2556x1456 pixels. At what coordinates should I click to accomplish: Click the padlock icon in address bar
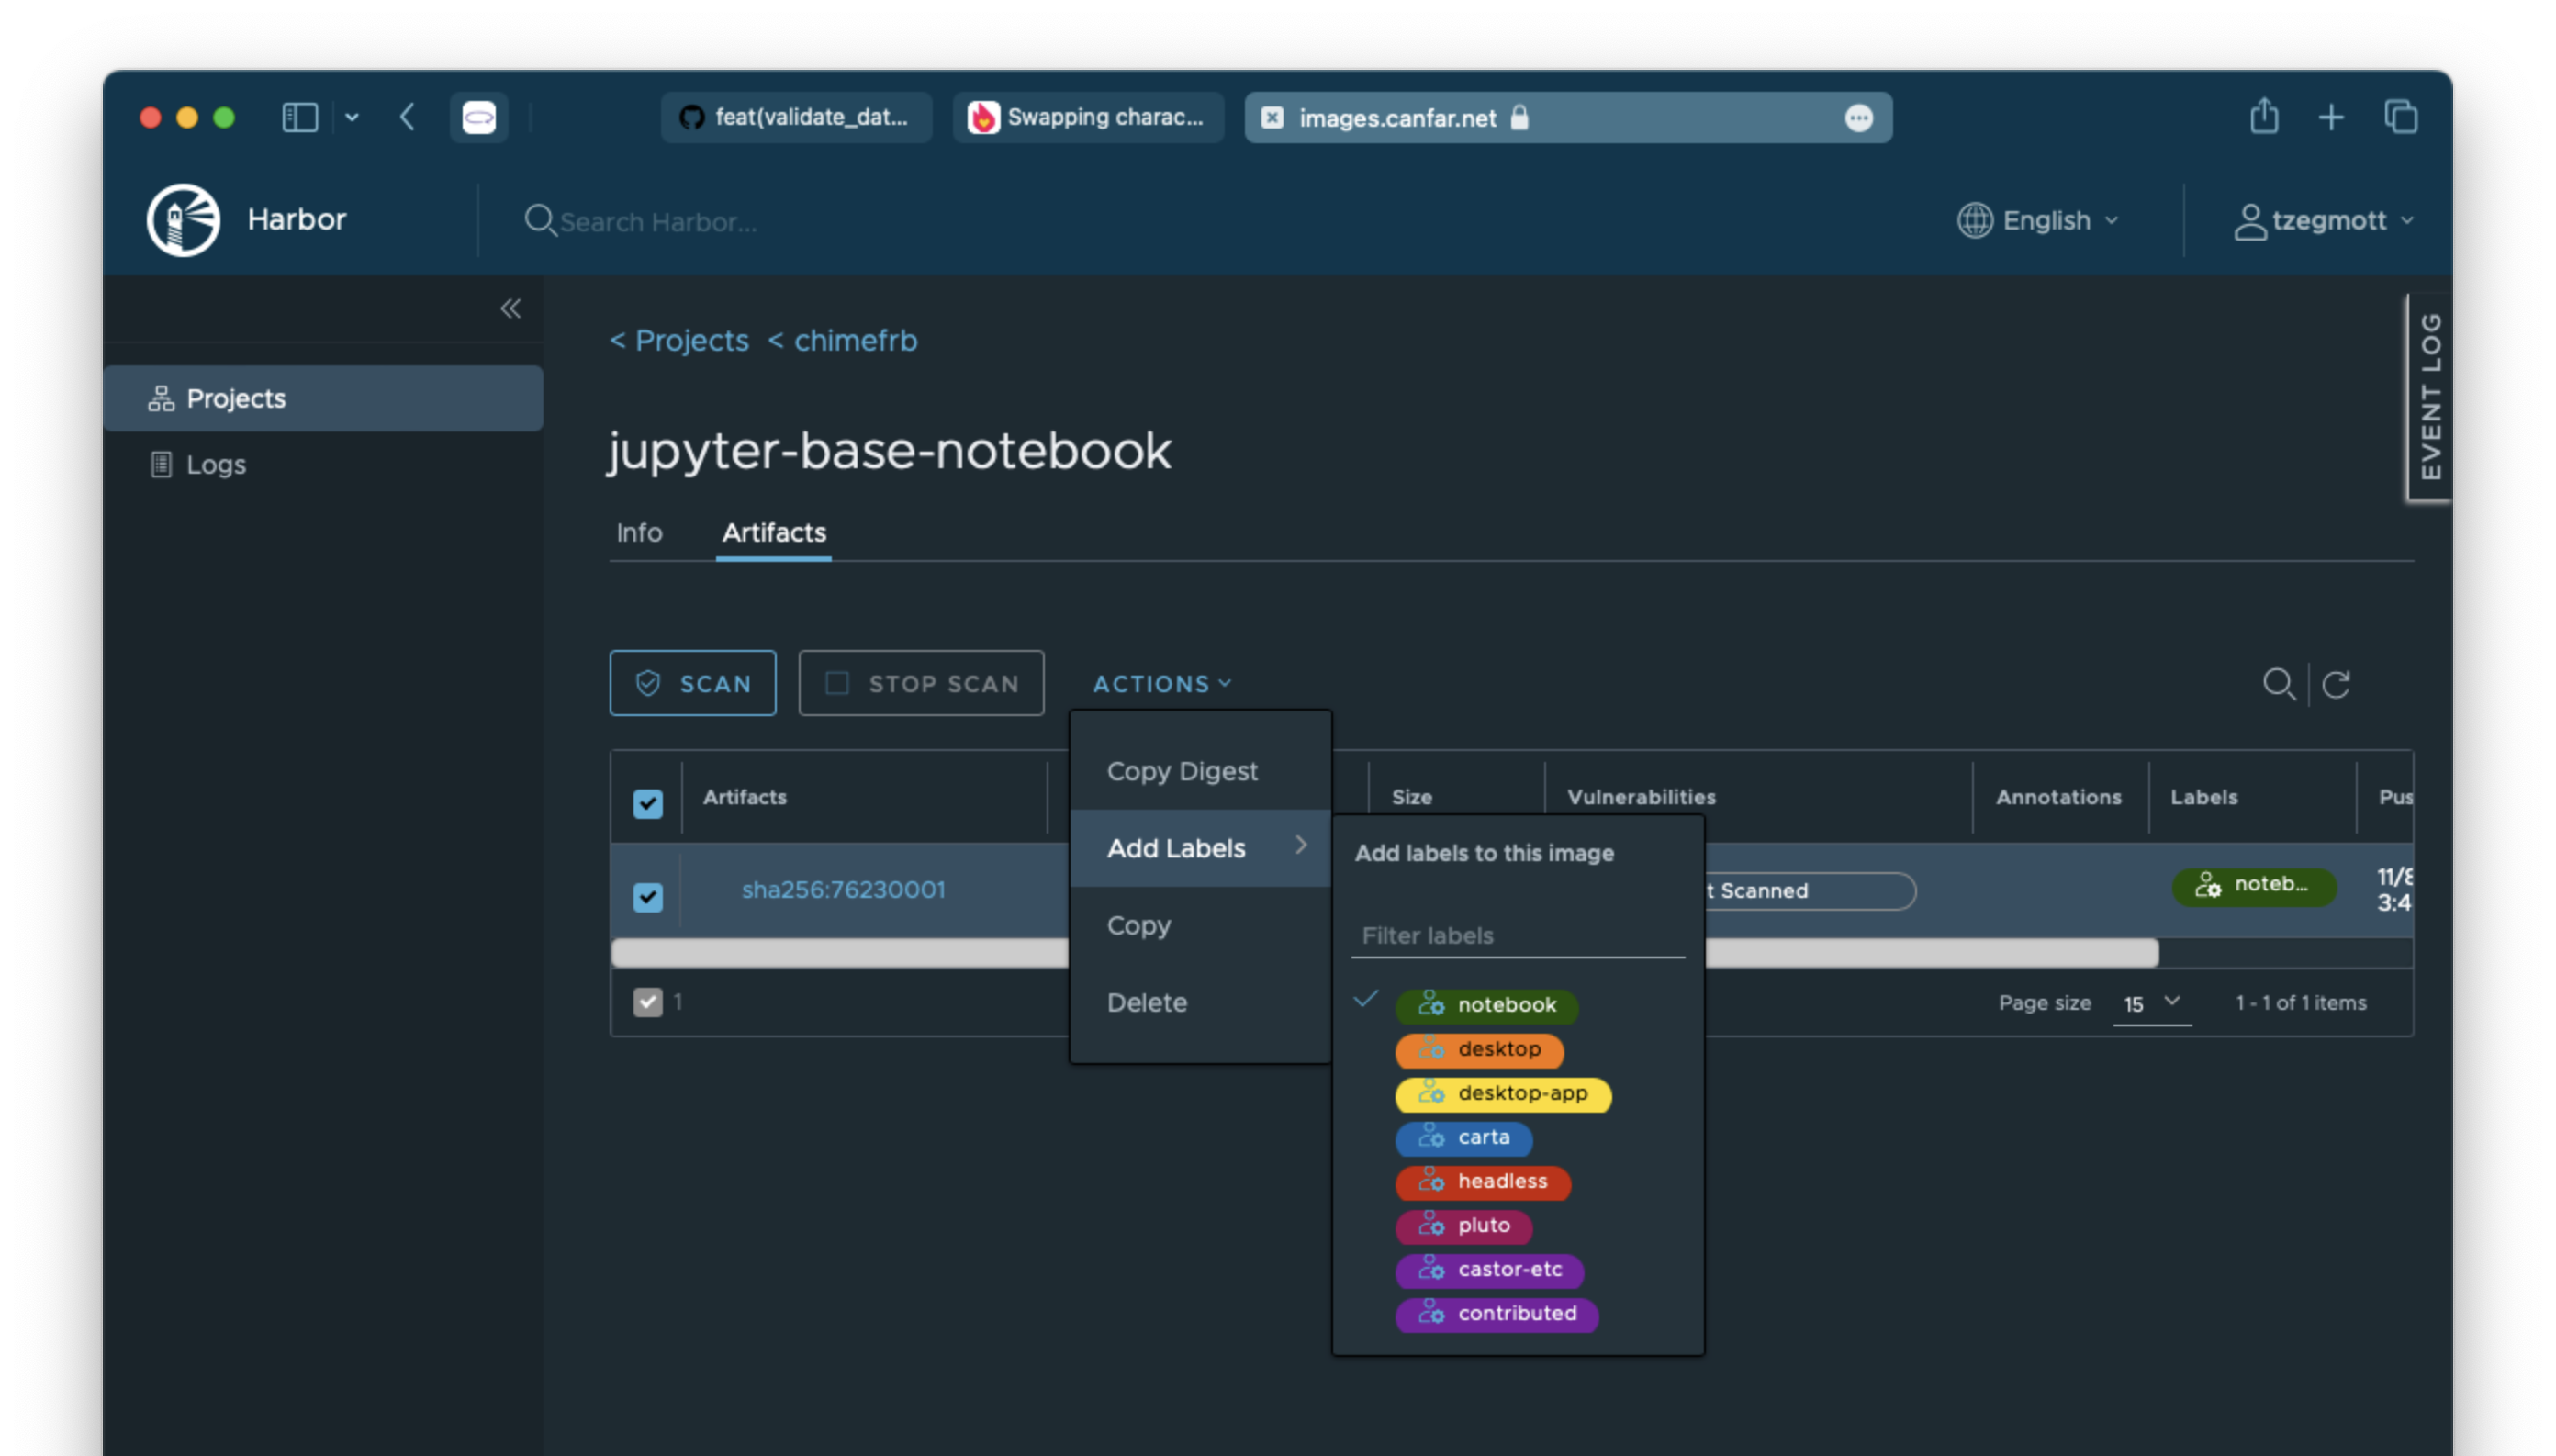[1520, 117]
